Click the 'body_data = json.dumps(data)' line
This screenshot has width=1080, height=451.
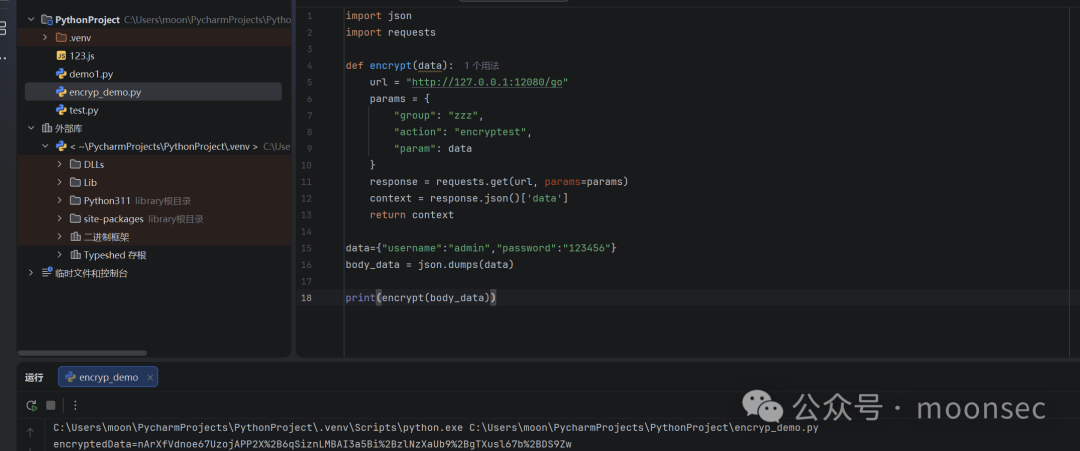pyautogui.click(x=430, y=264)
